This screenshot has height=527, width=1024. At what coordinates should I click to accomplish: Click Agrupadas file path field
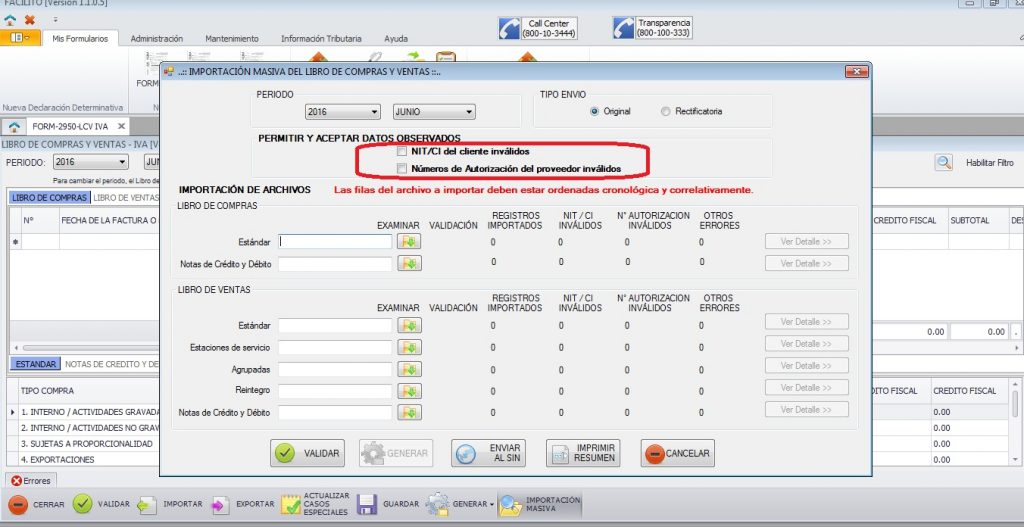click(335, 369)
